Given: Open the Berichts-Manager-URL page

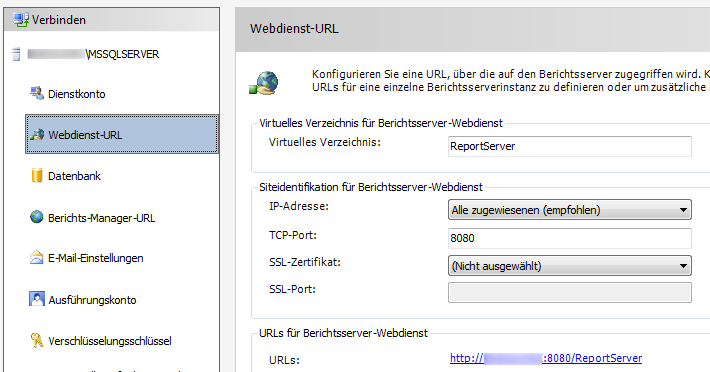Looking at the screenshot, I should pos(101,218).
